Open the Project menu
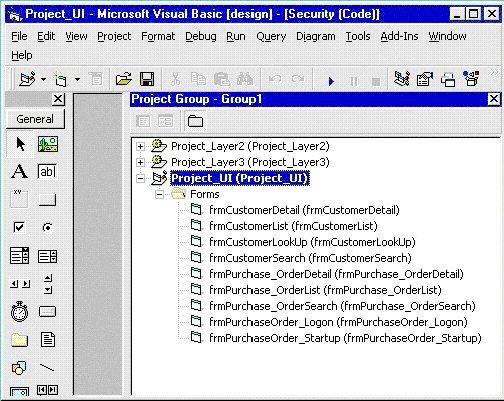Screen dimensions: 504x401 click(114, 36)
